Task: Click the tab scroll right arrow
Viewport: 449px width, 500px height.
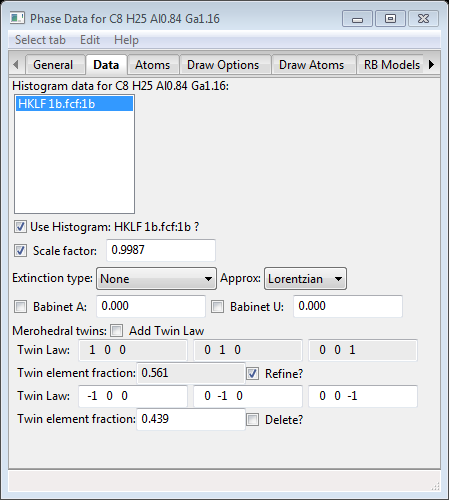Action: point(431,64)
